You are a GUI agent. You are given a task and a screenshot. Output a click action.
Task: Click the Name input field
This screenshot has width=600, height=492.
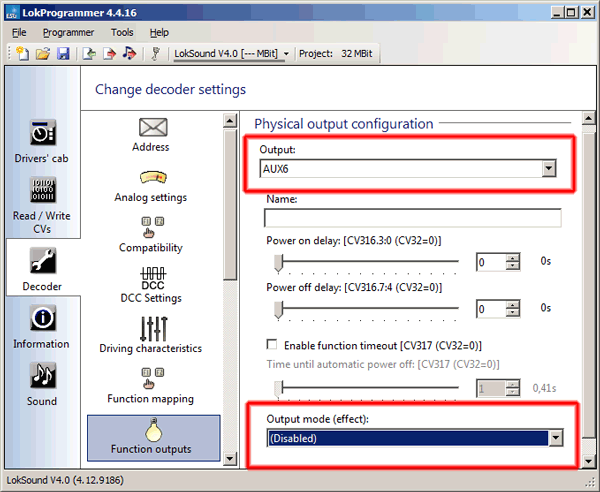pyautogui.click(x=413, y=218)
